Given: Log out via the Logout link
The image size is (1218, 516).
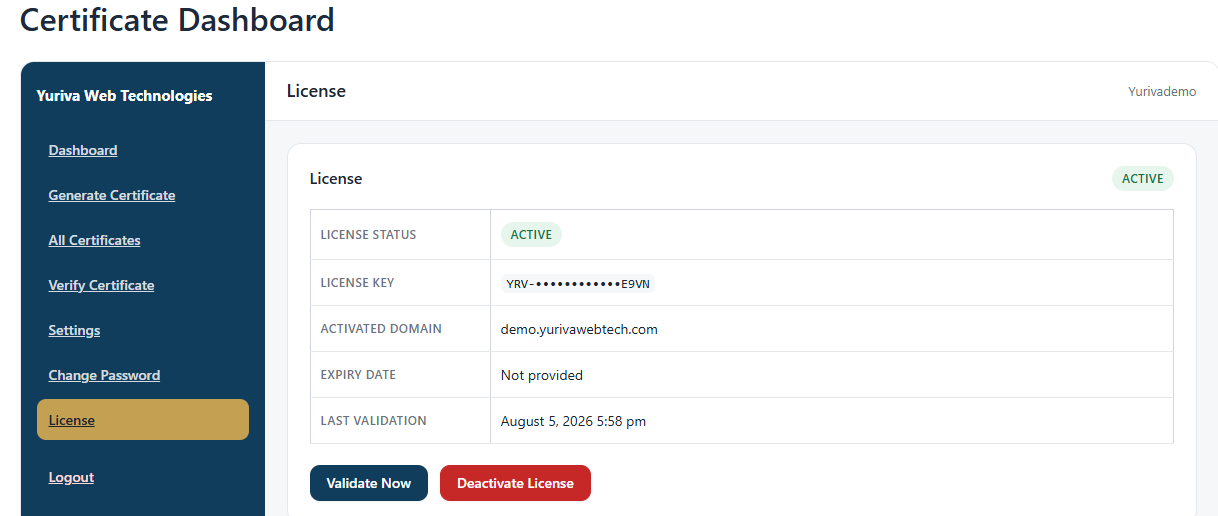Looking at the screenshot, I should (71, 477).
